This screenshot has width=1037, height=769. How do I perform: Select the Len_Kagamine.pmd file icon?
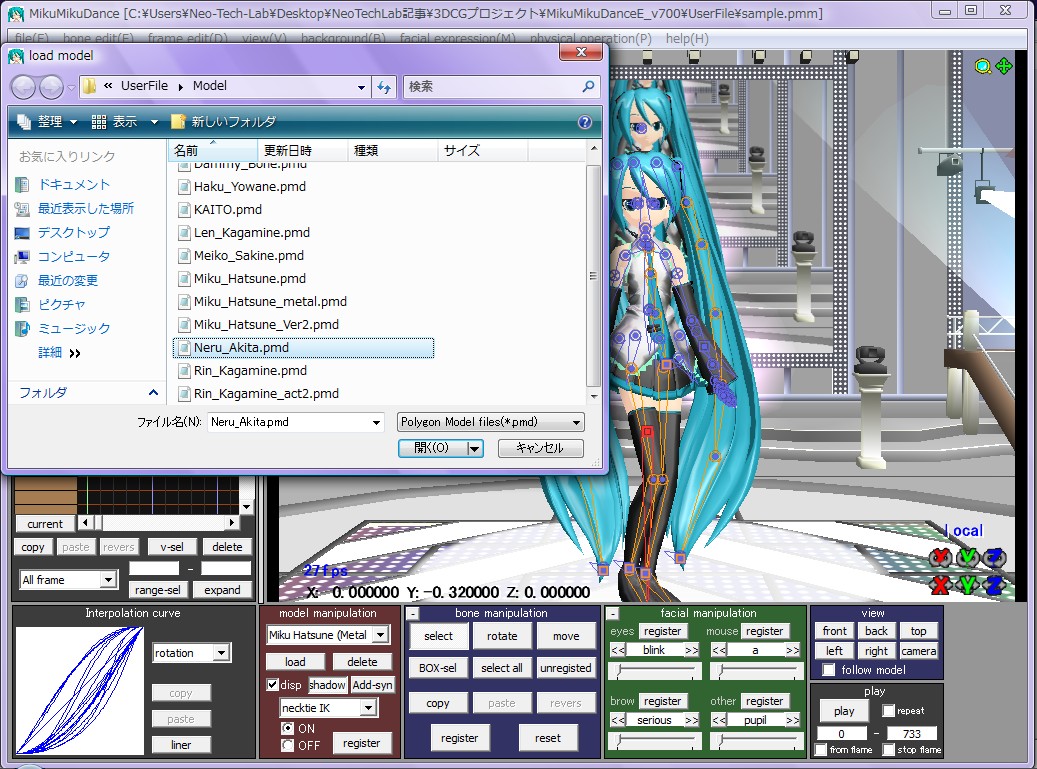(x=184, y=233)
